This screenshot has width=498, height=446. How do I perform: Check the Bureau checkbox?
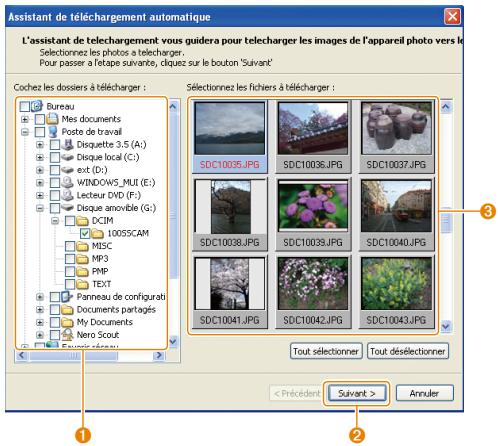(x=25, y=107)
